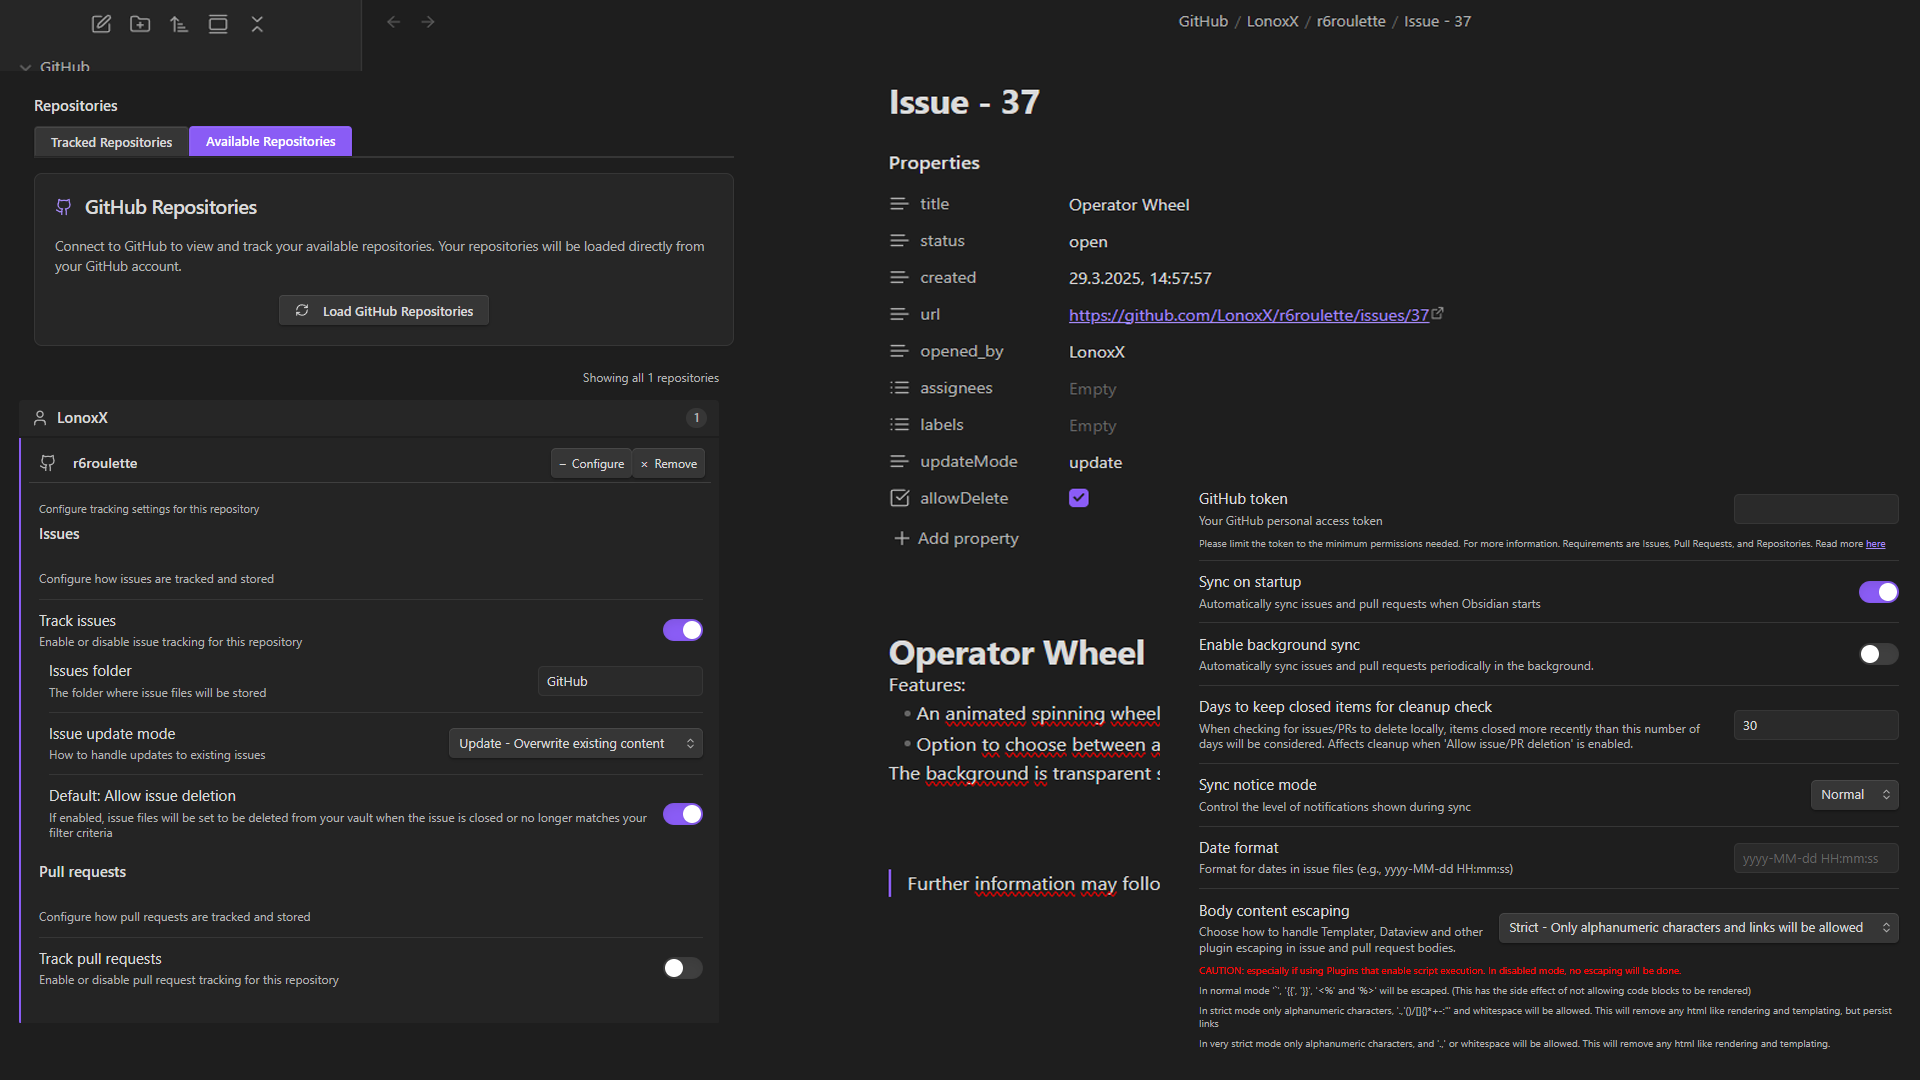Click Load GitHub Repositories

[383, 310]
